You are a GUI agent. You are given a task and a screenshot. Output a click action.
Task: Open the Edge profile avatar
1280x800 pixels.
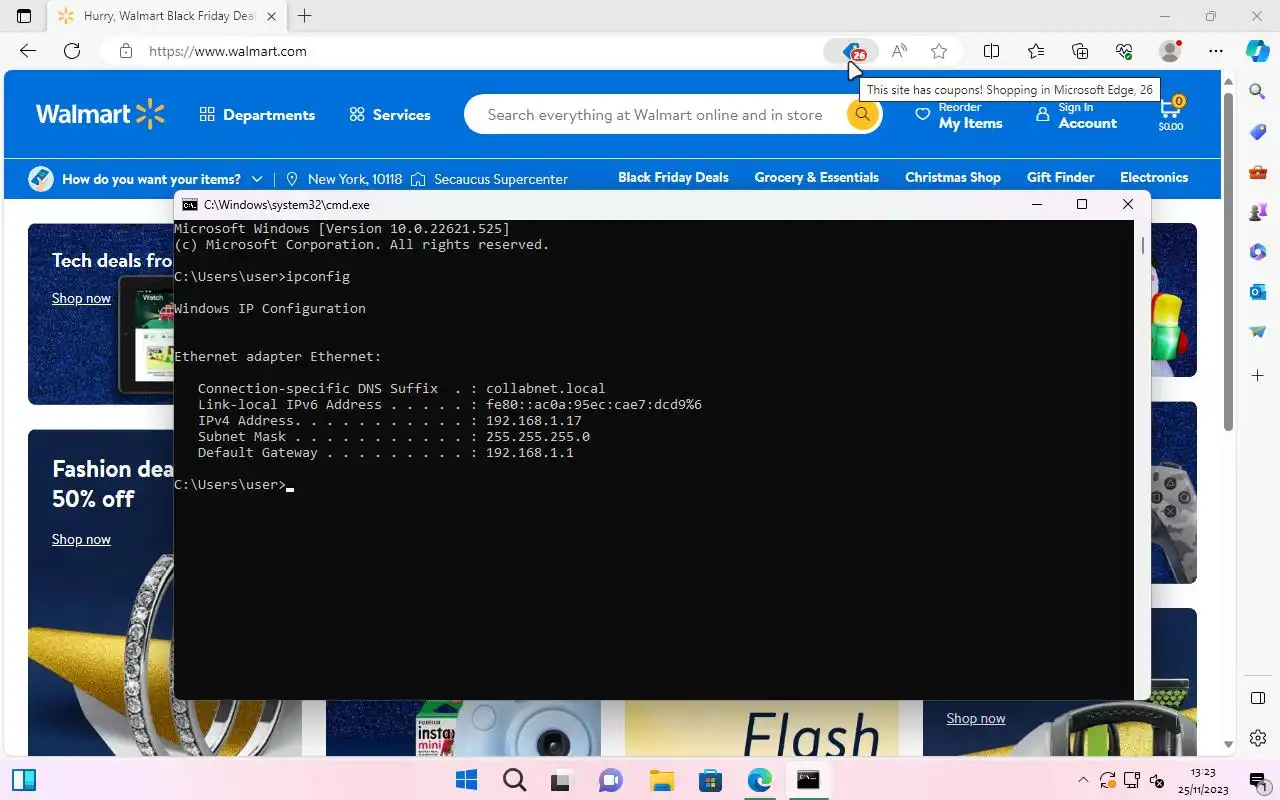click(x=1169, y=51)
